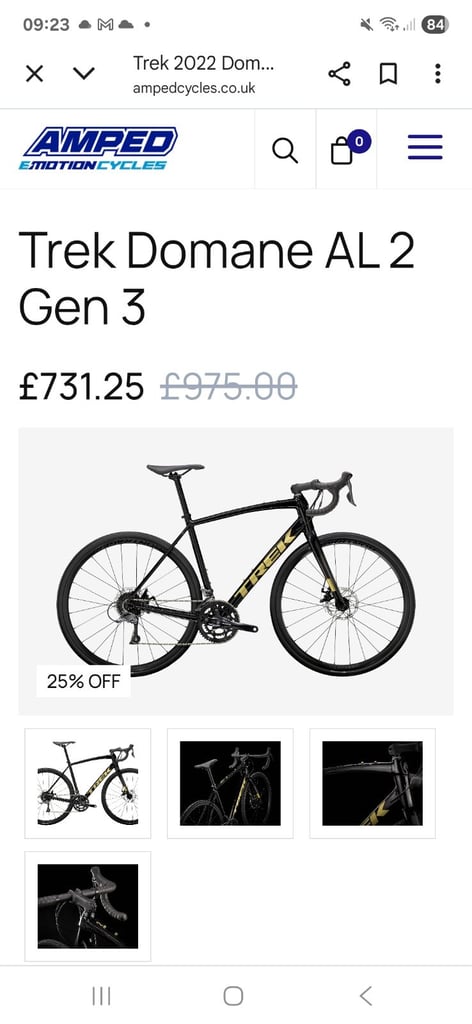Screen dimensions: 472x1024
Task: Tap the ampedcycles.co.uk address text
Action: (194, 88)
